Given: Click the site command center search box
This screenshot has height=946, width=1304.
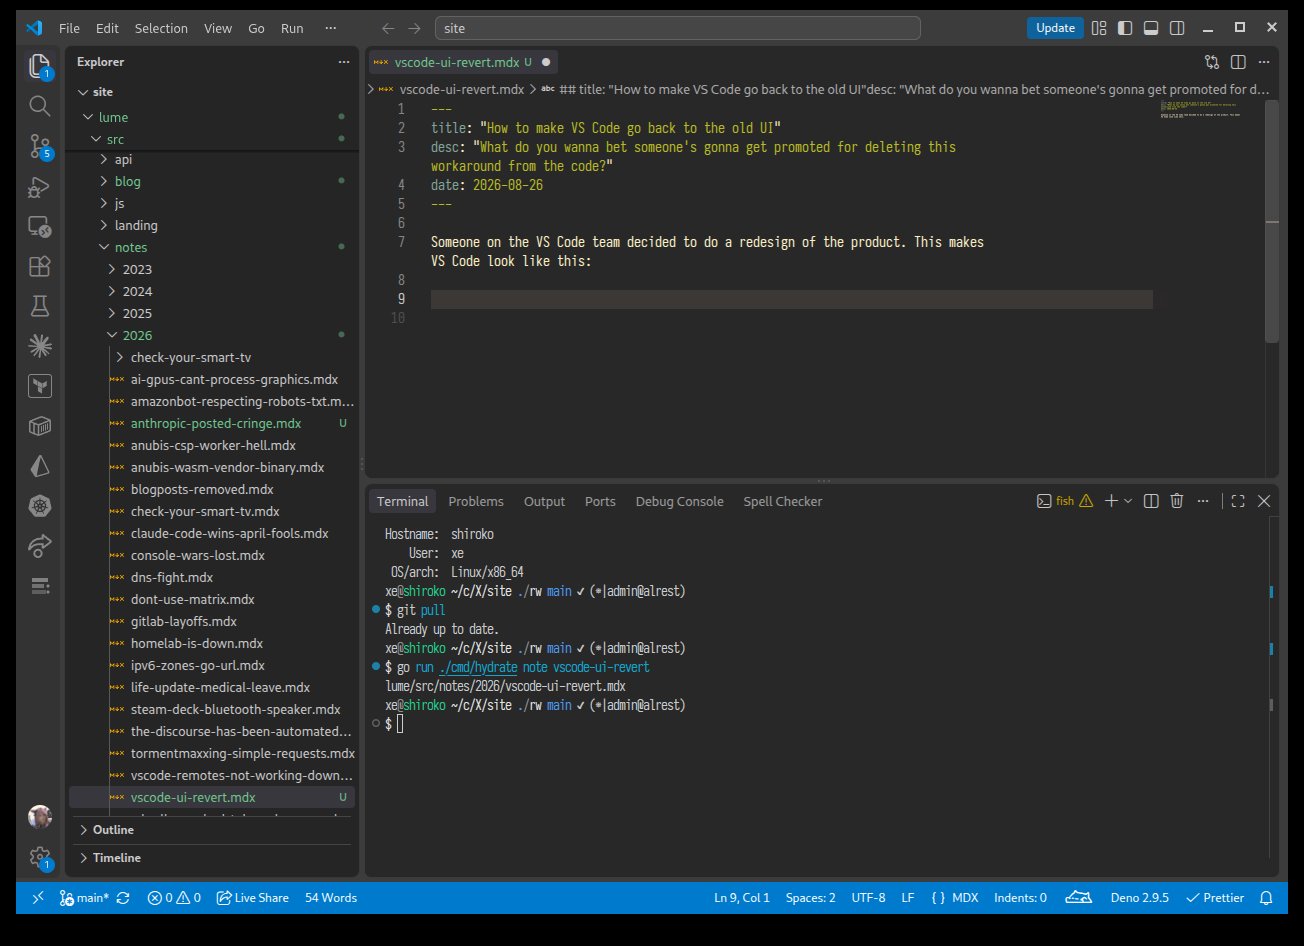Looking at the screenshot, I should pyautogui.click(x=678, y=28).
